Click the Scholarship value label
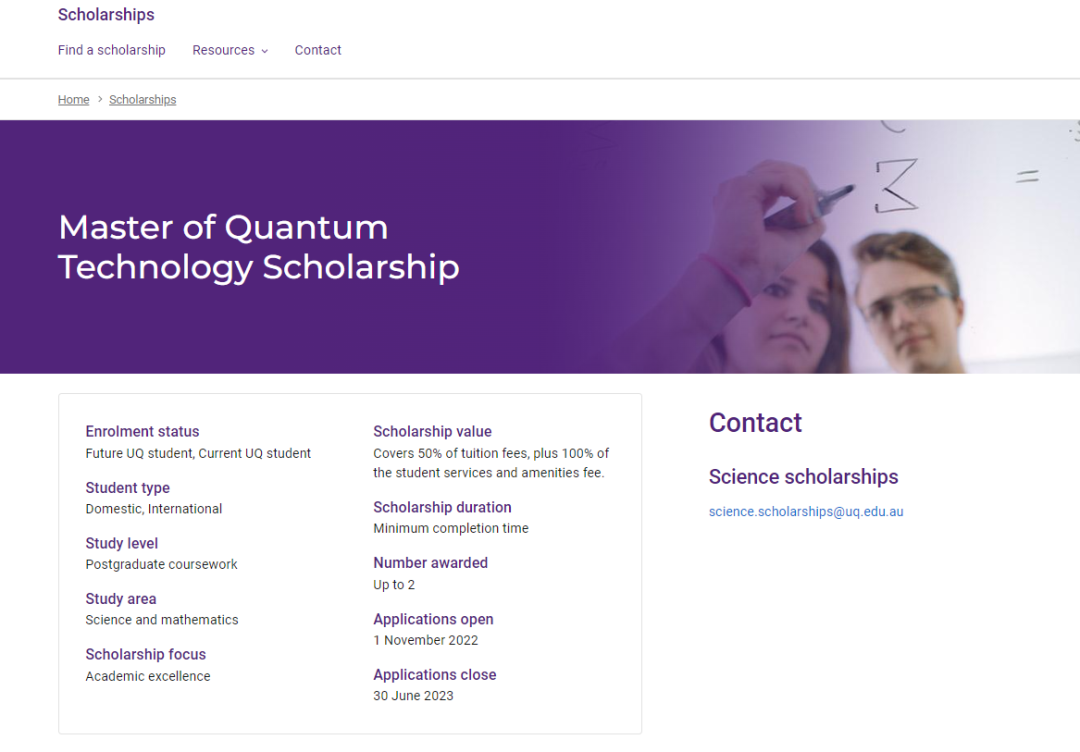Screen dimensions: 1080x752 pyautogui.click(x=432, y=432)
